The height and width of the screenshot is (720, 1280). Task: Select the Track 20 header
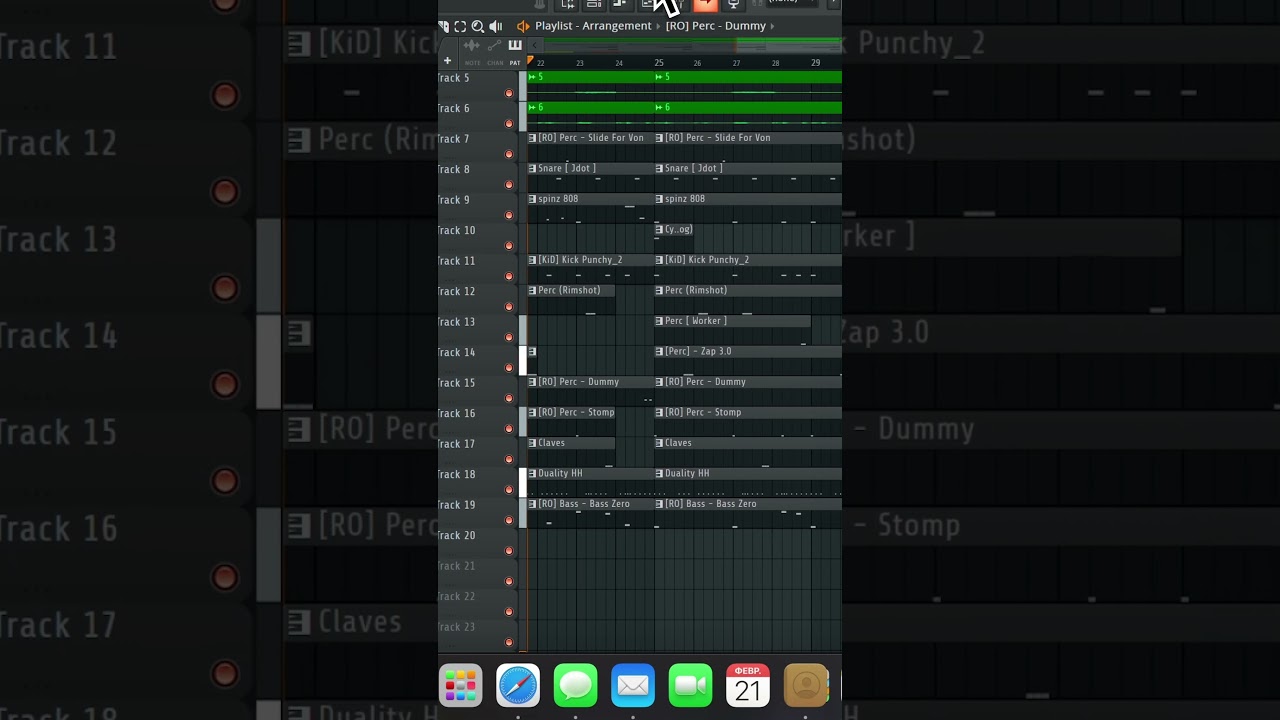click(478, 543)
